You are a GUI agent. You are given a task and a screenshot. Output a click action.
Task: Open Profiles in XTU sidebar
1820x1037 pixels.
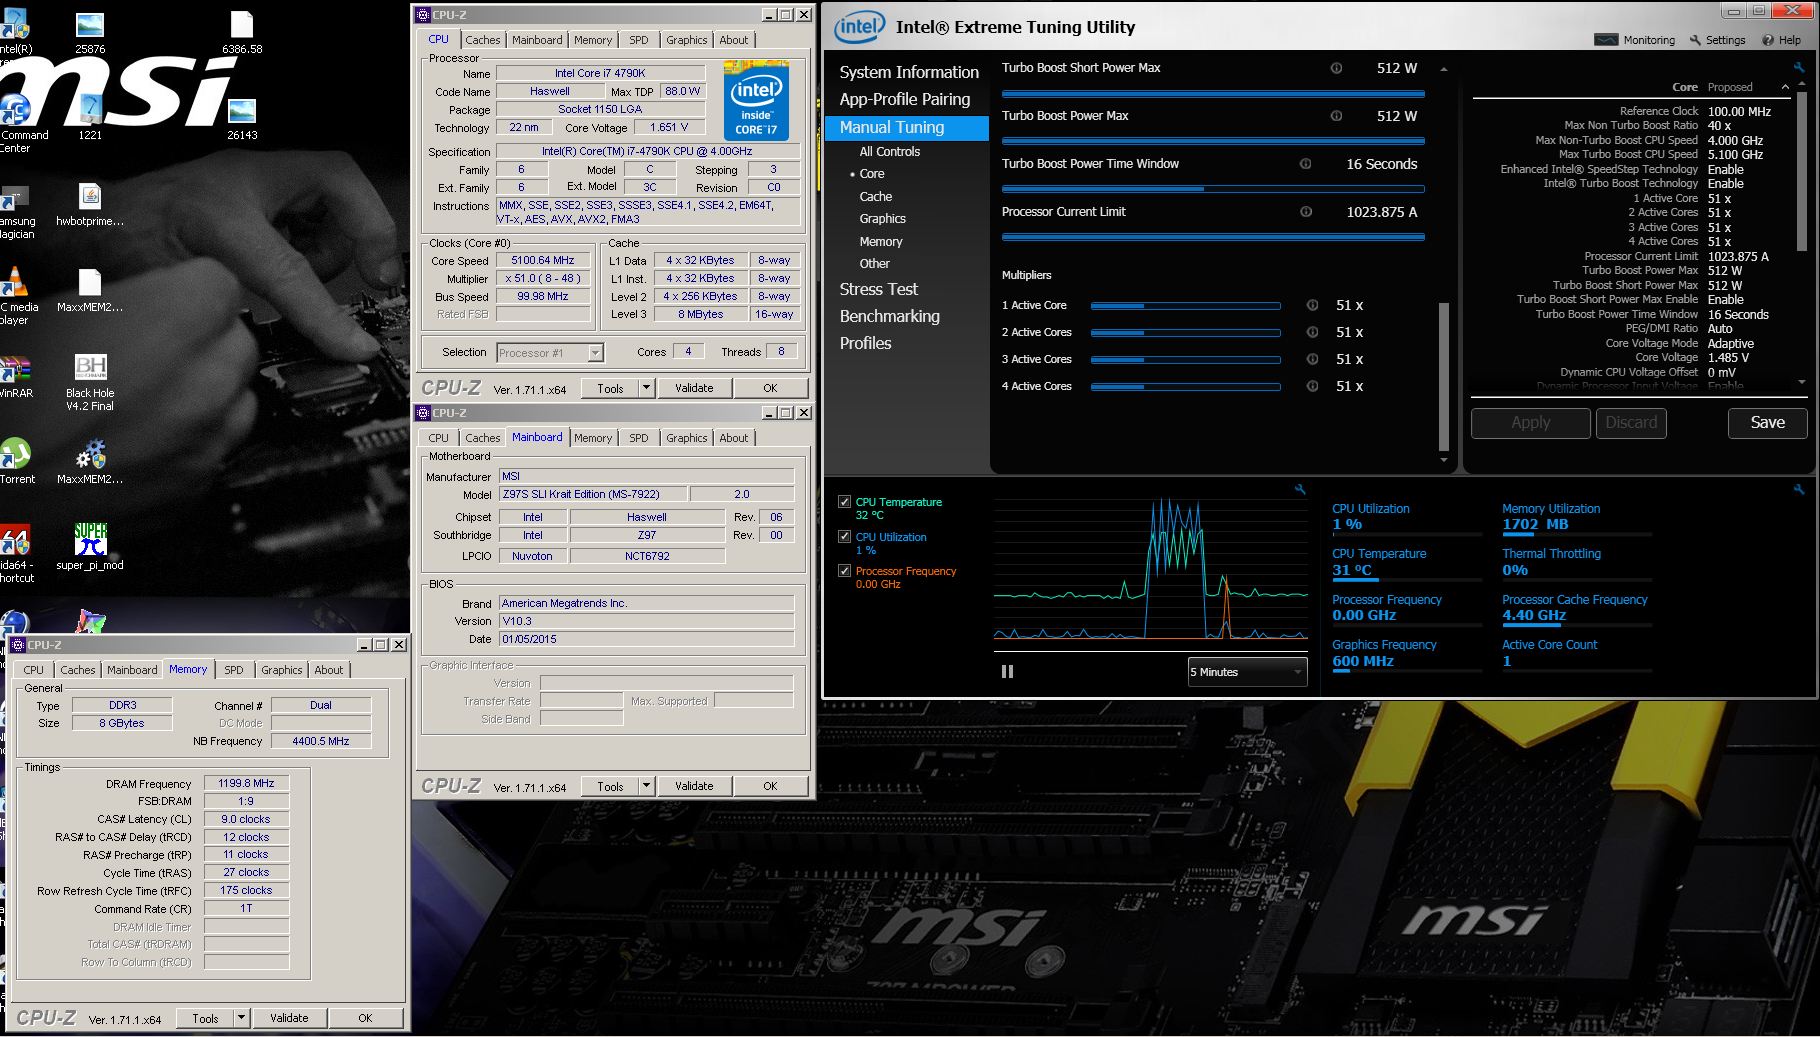click(x=865, y=343)
